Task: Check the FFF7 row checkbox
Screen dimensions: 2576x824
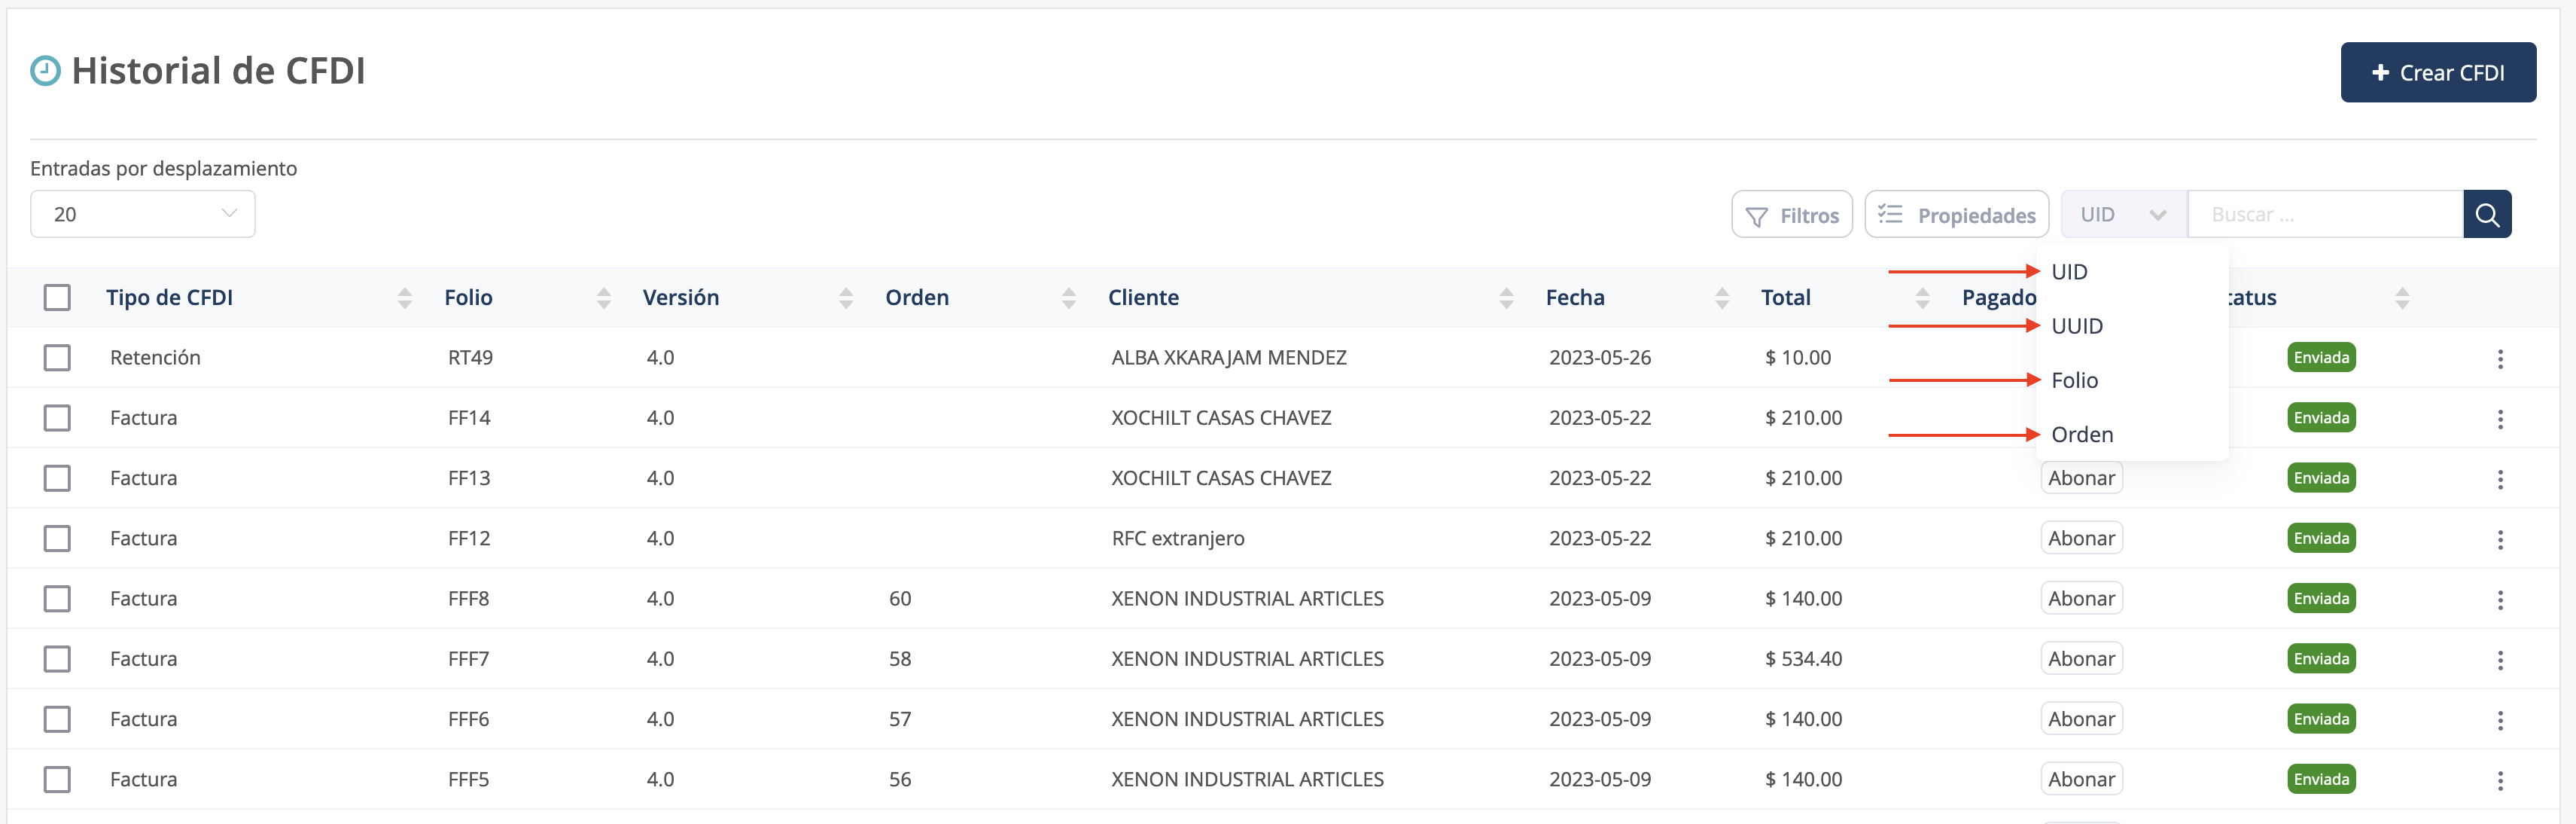Action: point(57,658)
